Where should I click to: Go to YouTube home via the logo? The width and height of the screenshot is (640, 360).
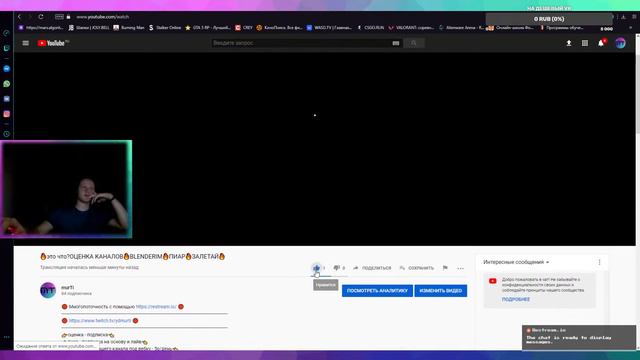(53, 43)
